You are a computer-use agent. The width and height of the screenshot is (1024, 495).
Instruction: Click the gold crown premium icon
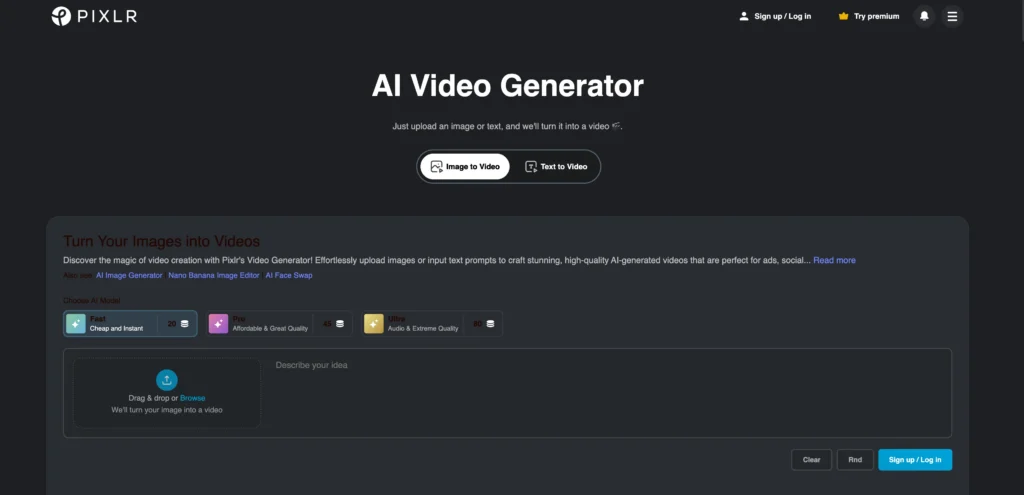(844, 16)
